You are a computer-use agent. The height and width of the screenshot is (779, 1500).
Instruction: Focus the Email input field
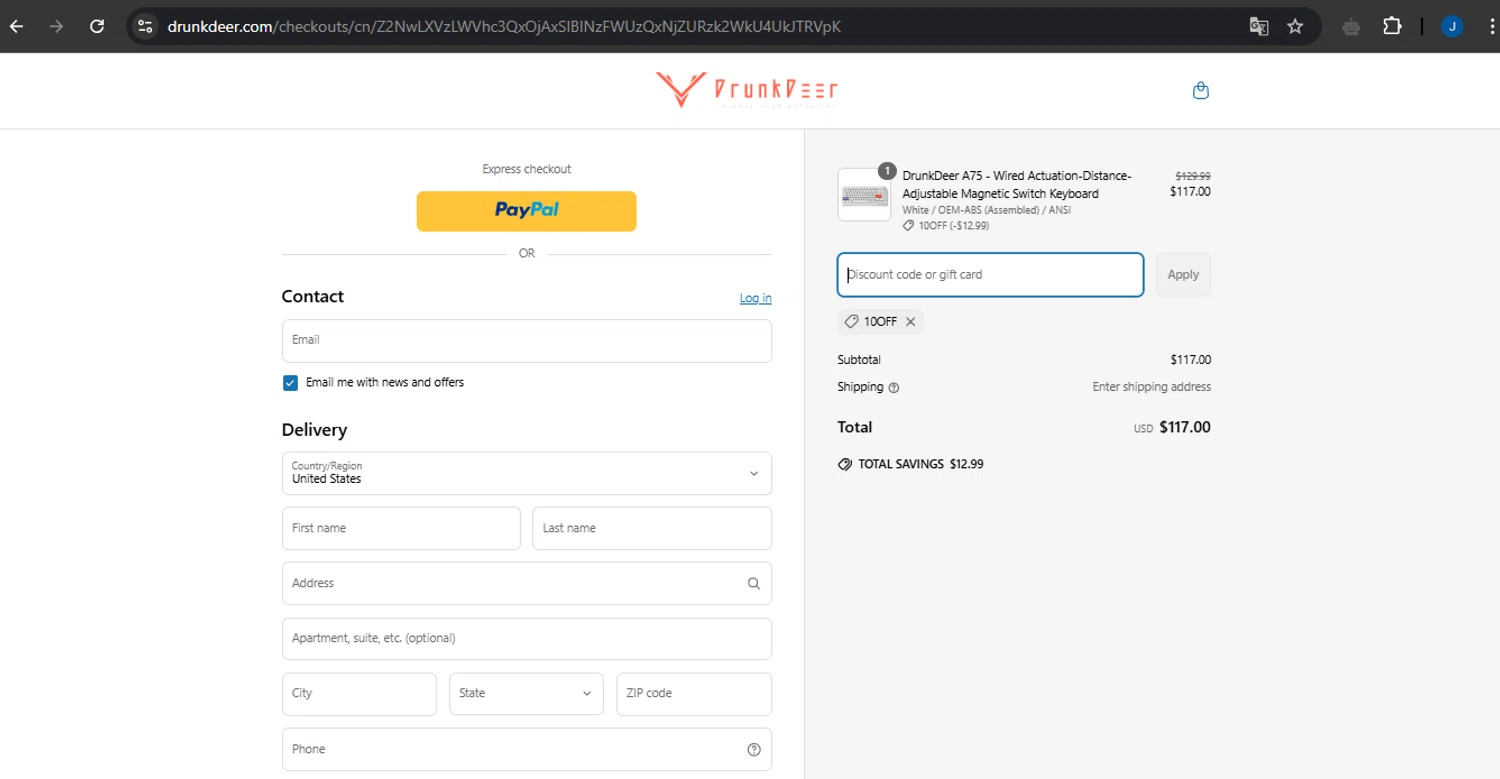click(x=527, y=341)
